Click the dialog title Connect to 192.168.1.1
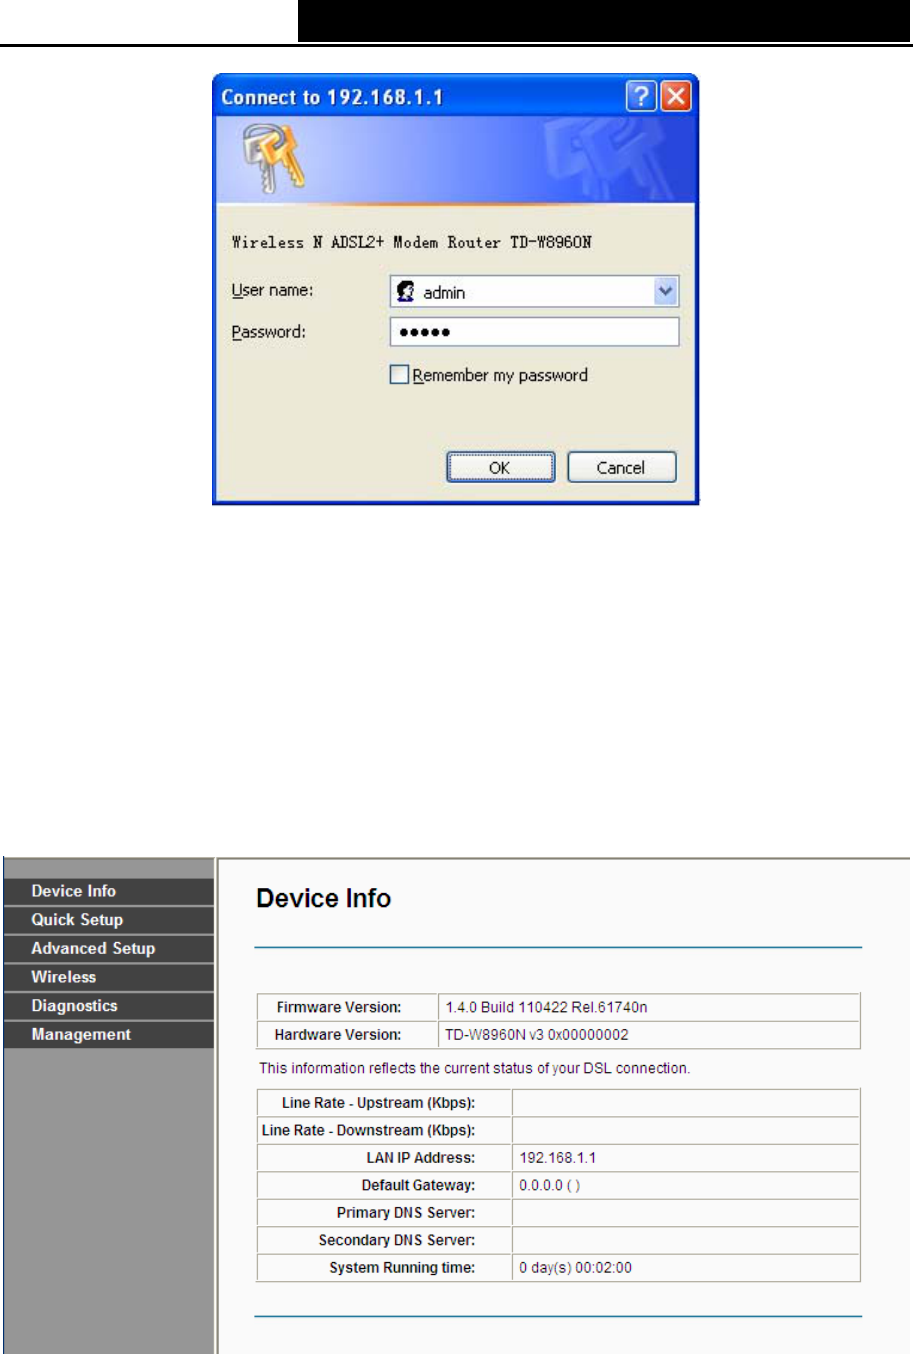Viewport: 913px width, 1354px height. pyautogui.click(x=332, y=97)
